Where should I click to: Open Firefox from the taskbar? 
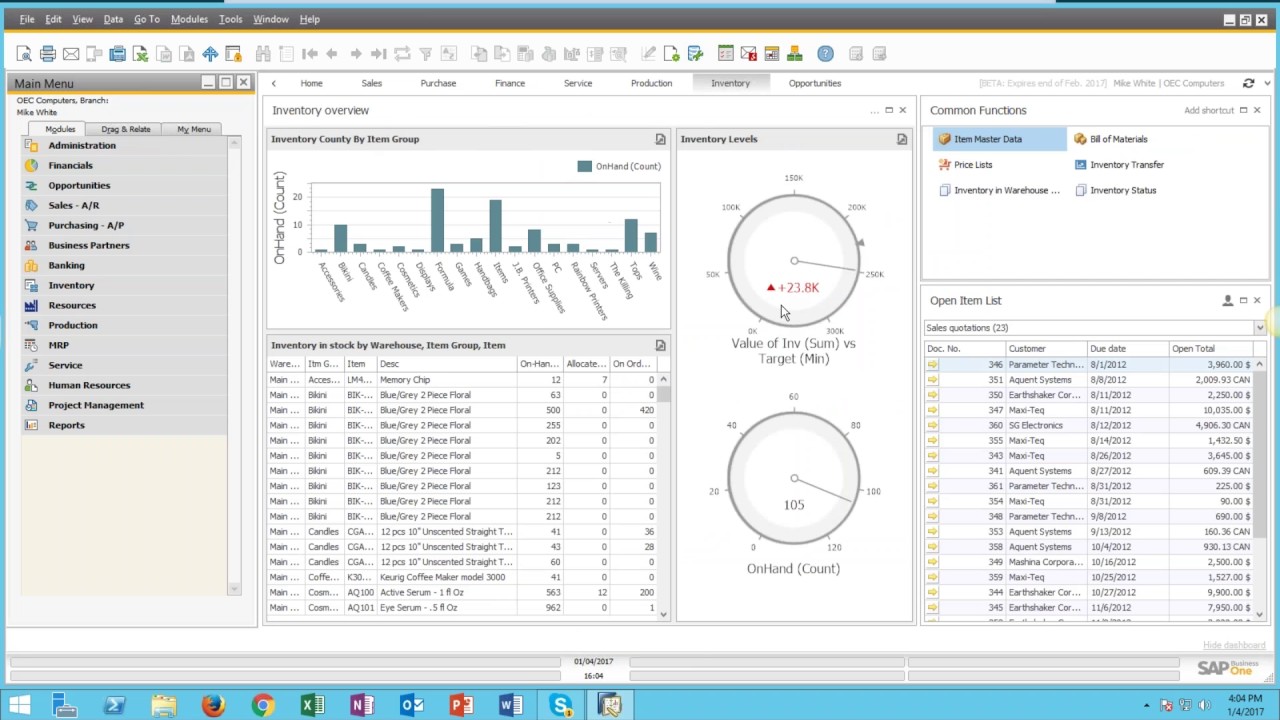coord(212,706)
